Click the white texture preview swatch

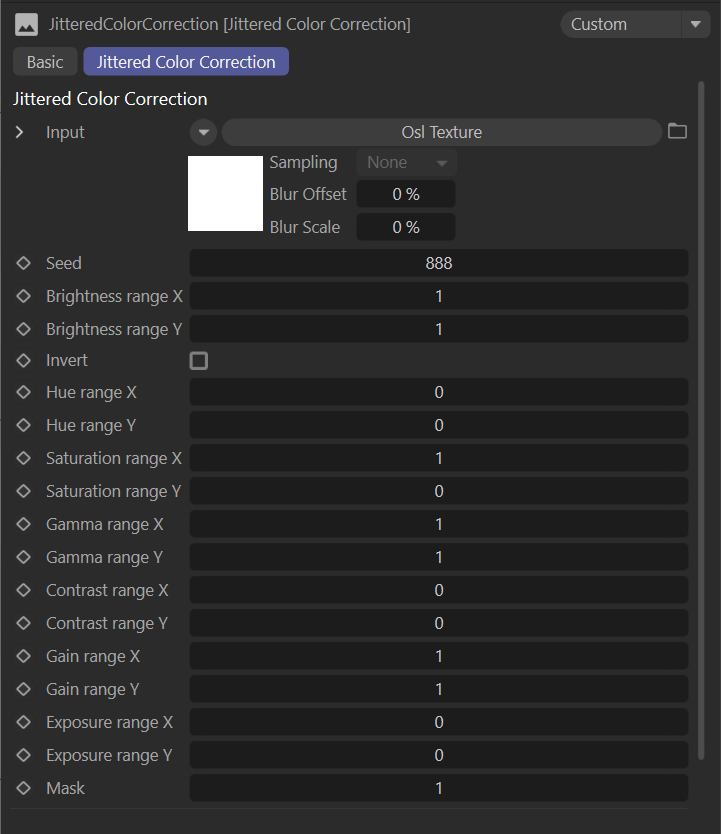[x=225, y=193]
